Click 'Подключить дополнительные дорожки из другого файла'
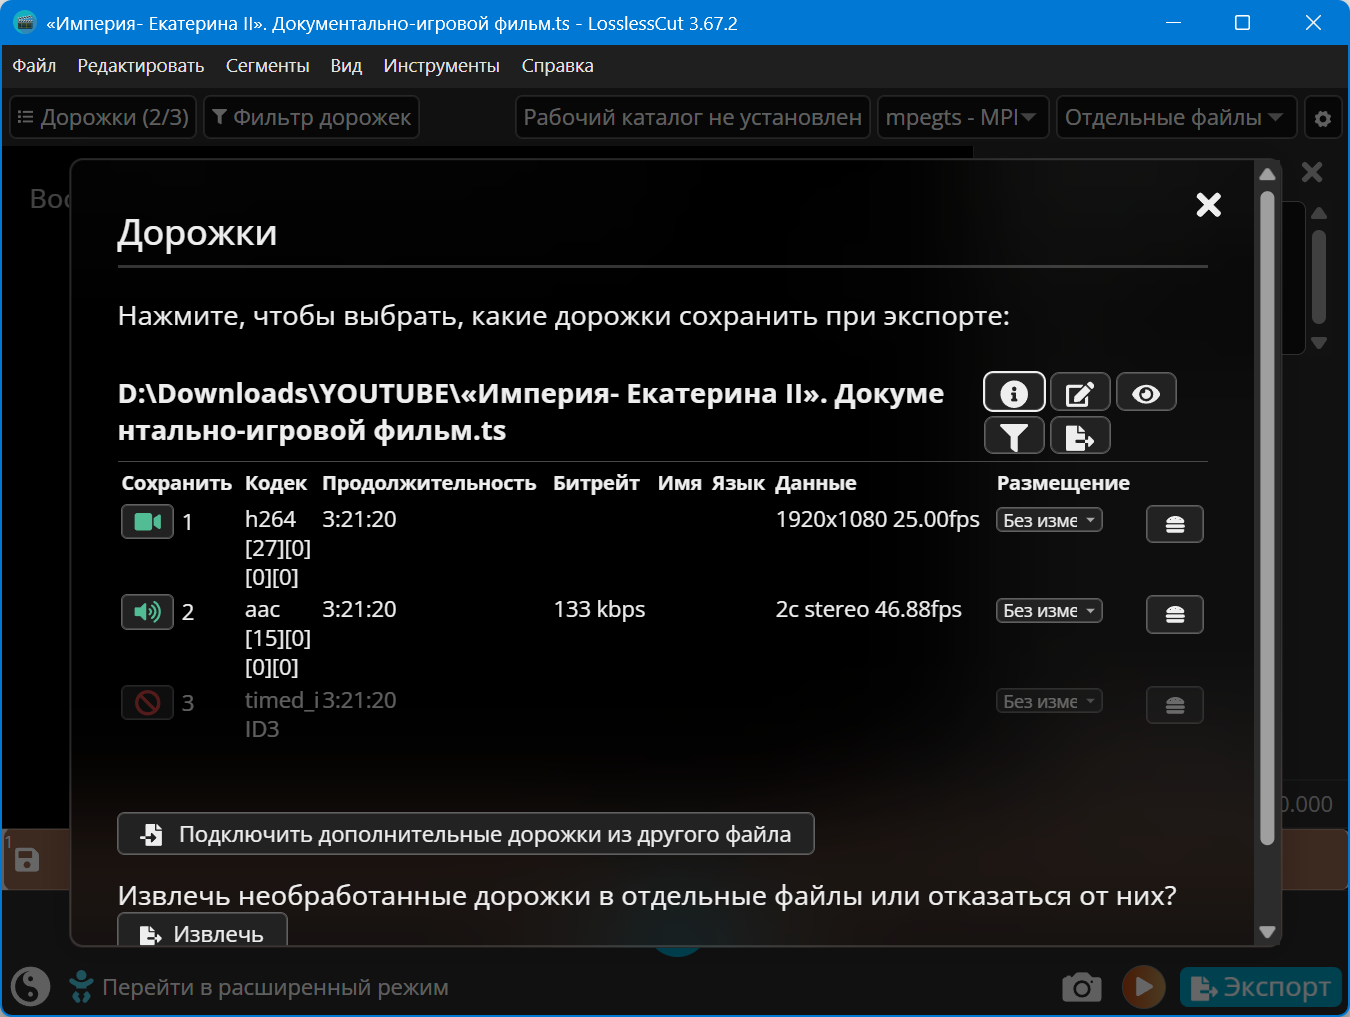This screenshot has width=1350, height=1017. [466, 834]
